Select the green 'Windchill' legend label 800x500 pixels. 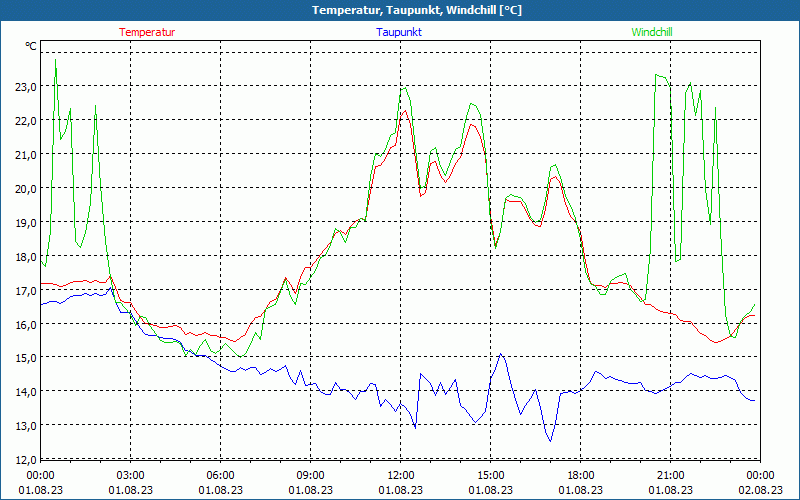tap(652, 32)
